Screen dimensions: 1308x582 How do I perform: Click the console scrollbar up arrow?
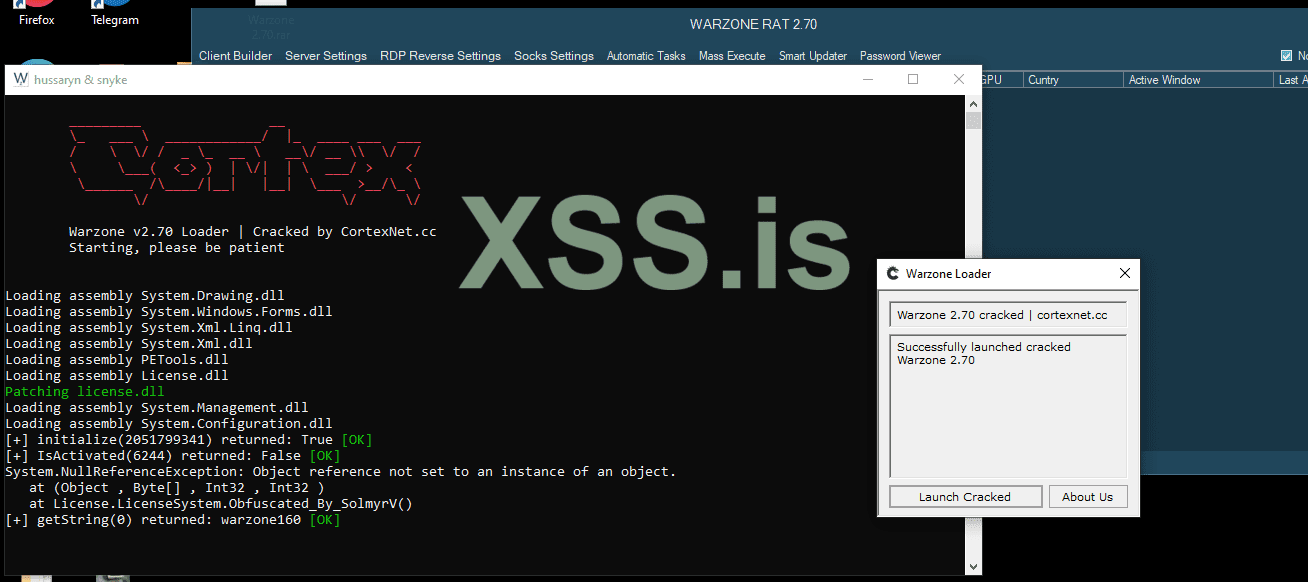[973, 104]
